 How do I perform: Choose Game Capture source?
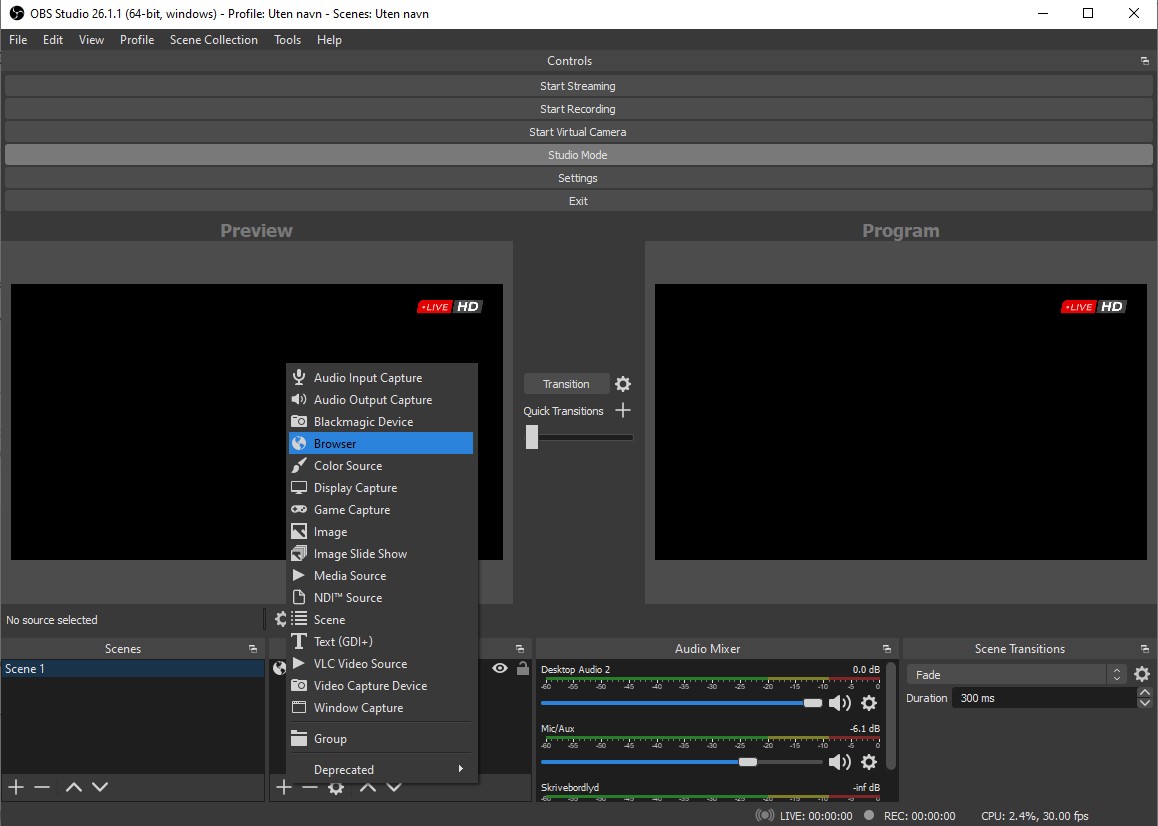[381, 510]
